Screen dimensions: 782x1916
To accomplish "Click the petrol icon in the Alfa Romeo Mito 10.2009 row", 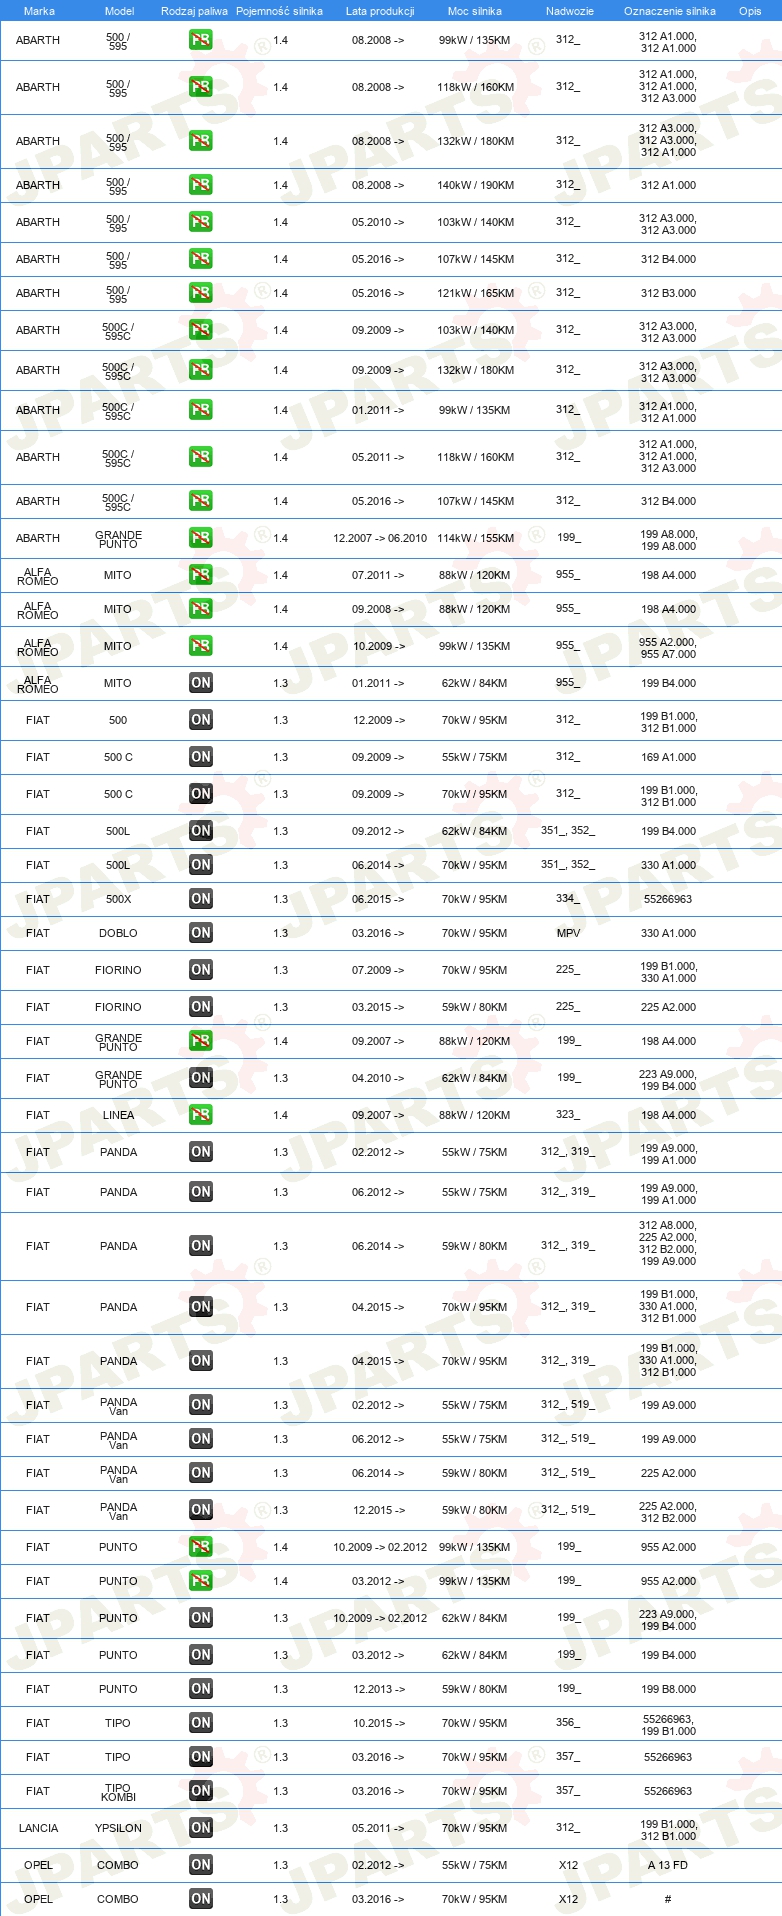I will (x=201, y=646).
